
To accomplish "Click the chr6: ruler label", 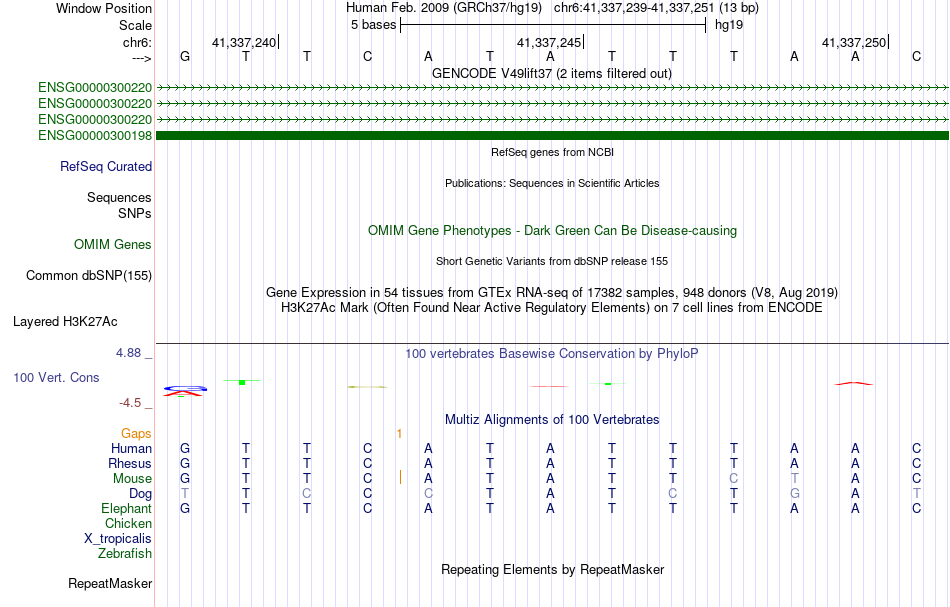I will (x=138, y=42).
